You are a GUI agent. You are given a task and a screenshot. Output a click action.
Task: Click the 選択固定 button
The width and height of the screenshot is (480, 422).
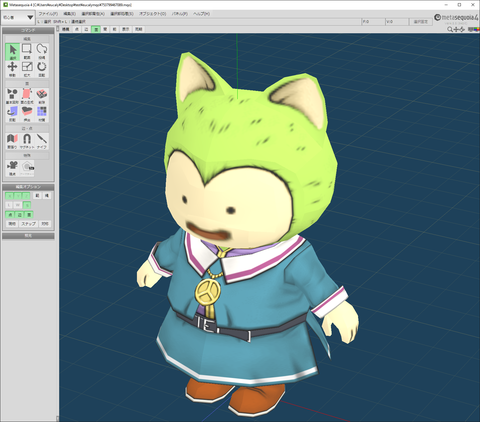421,22
